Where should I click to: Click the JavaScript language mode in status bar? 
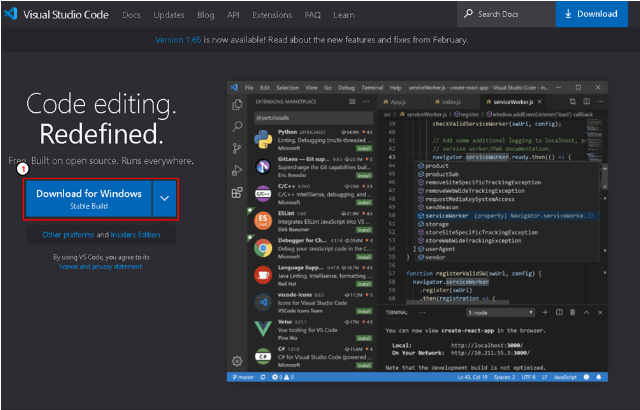(565, 377)
